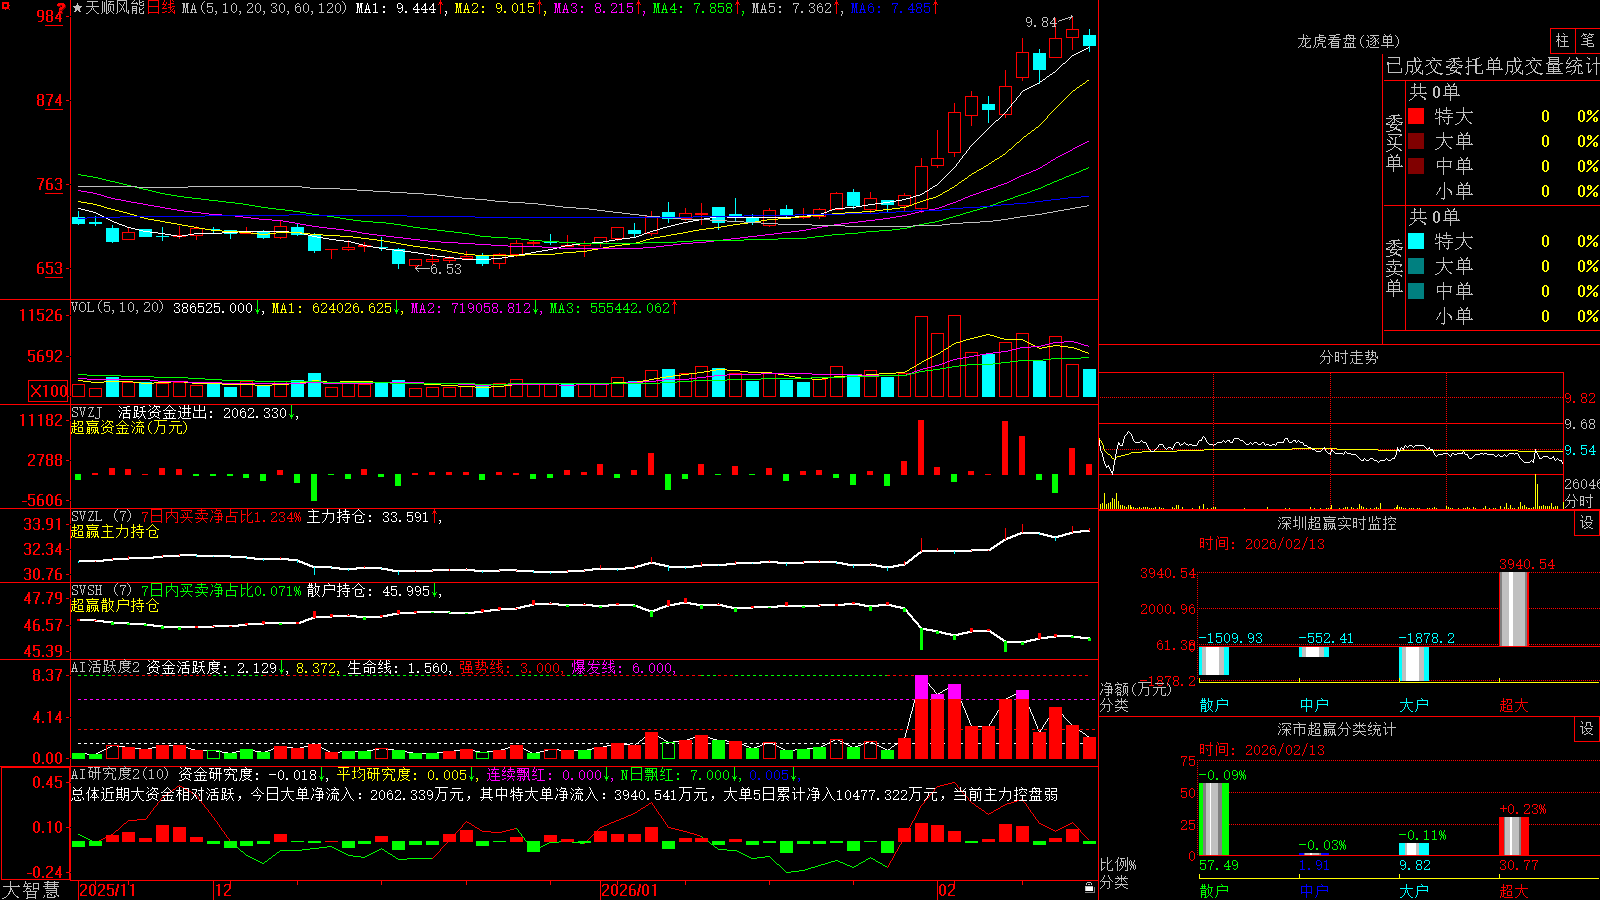Open 设 settings for 深圳超赢实时监控
Screen dimensions: 1600x900
[x=1587, y=523]
